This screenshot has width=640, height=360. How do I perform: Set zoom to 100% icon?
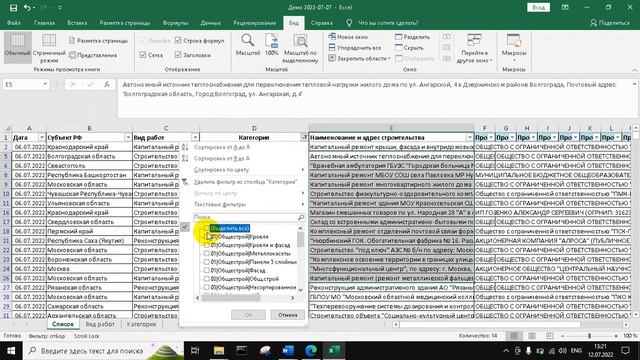(x=272, y=45)
